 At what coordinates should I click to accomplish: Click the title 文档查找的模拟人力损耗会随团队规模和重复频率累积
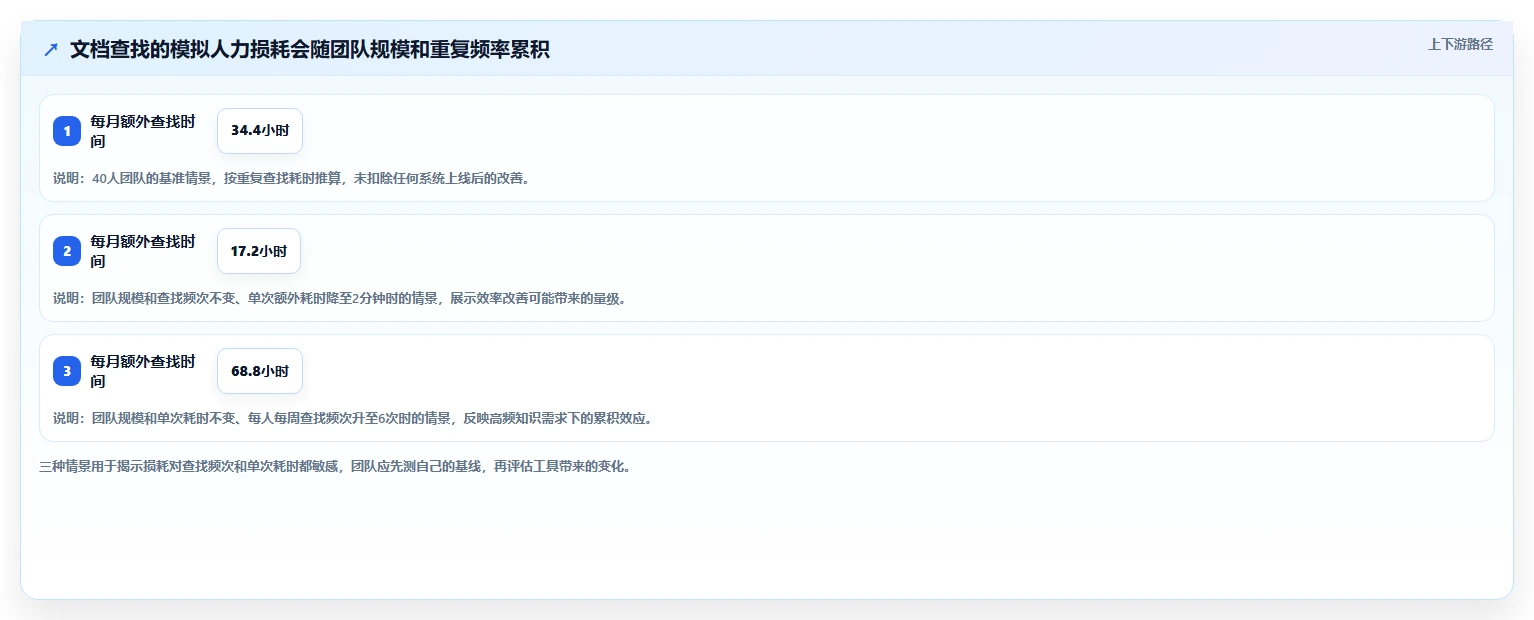pyautogui.click(x=310, y=49)
